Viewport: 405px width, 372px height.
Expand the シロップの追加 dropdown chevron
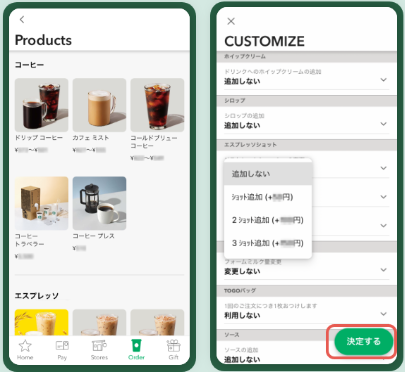[384, 124]
